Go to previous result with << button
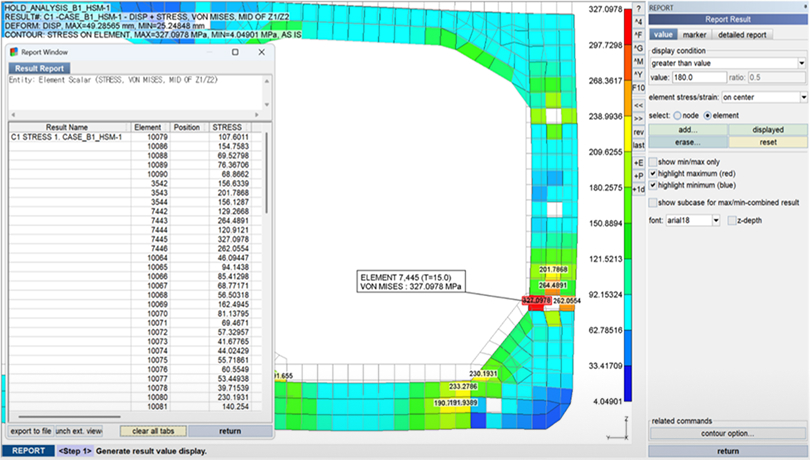The height and width of the screenshot is (460, 810). 638,103
